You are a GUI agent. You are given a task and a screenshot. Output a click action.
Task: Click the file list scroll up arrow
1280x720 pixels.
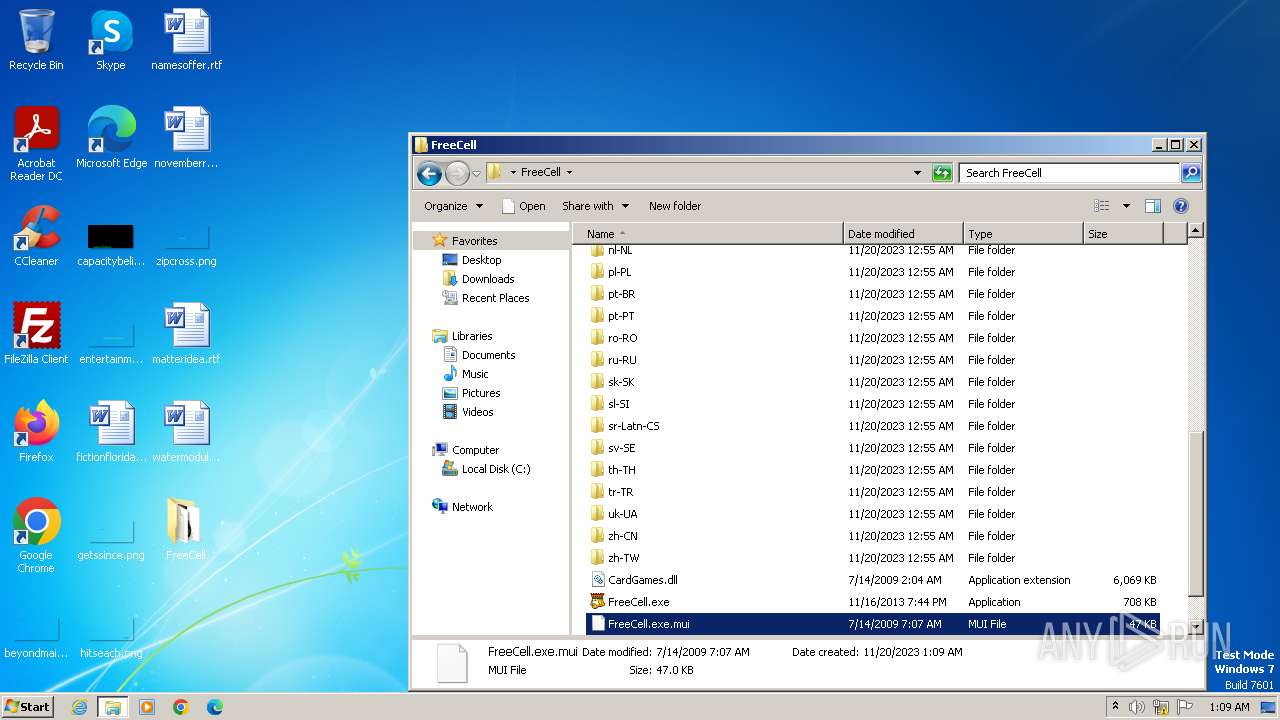(1195, 231)
